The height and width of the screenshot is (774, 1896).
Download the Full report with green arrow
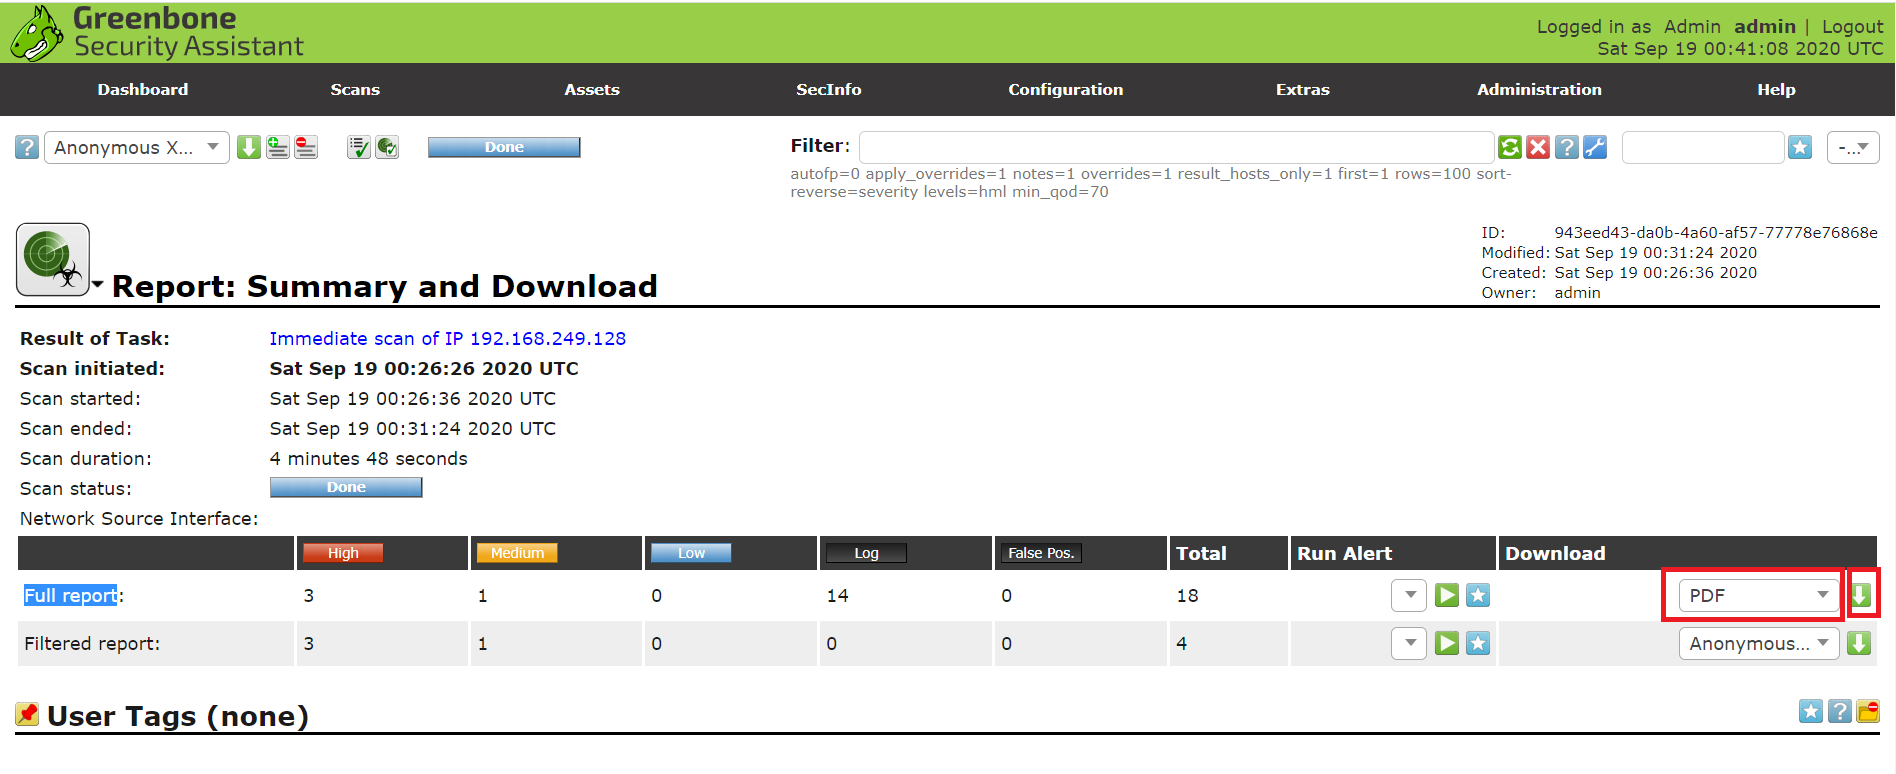click(1860, 595)
